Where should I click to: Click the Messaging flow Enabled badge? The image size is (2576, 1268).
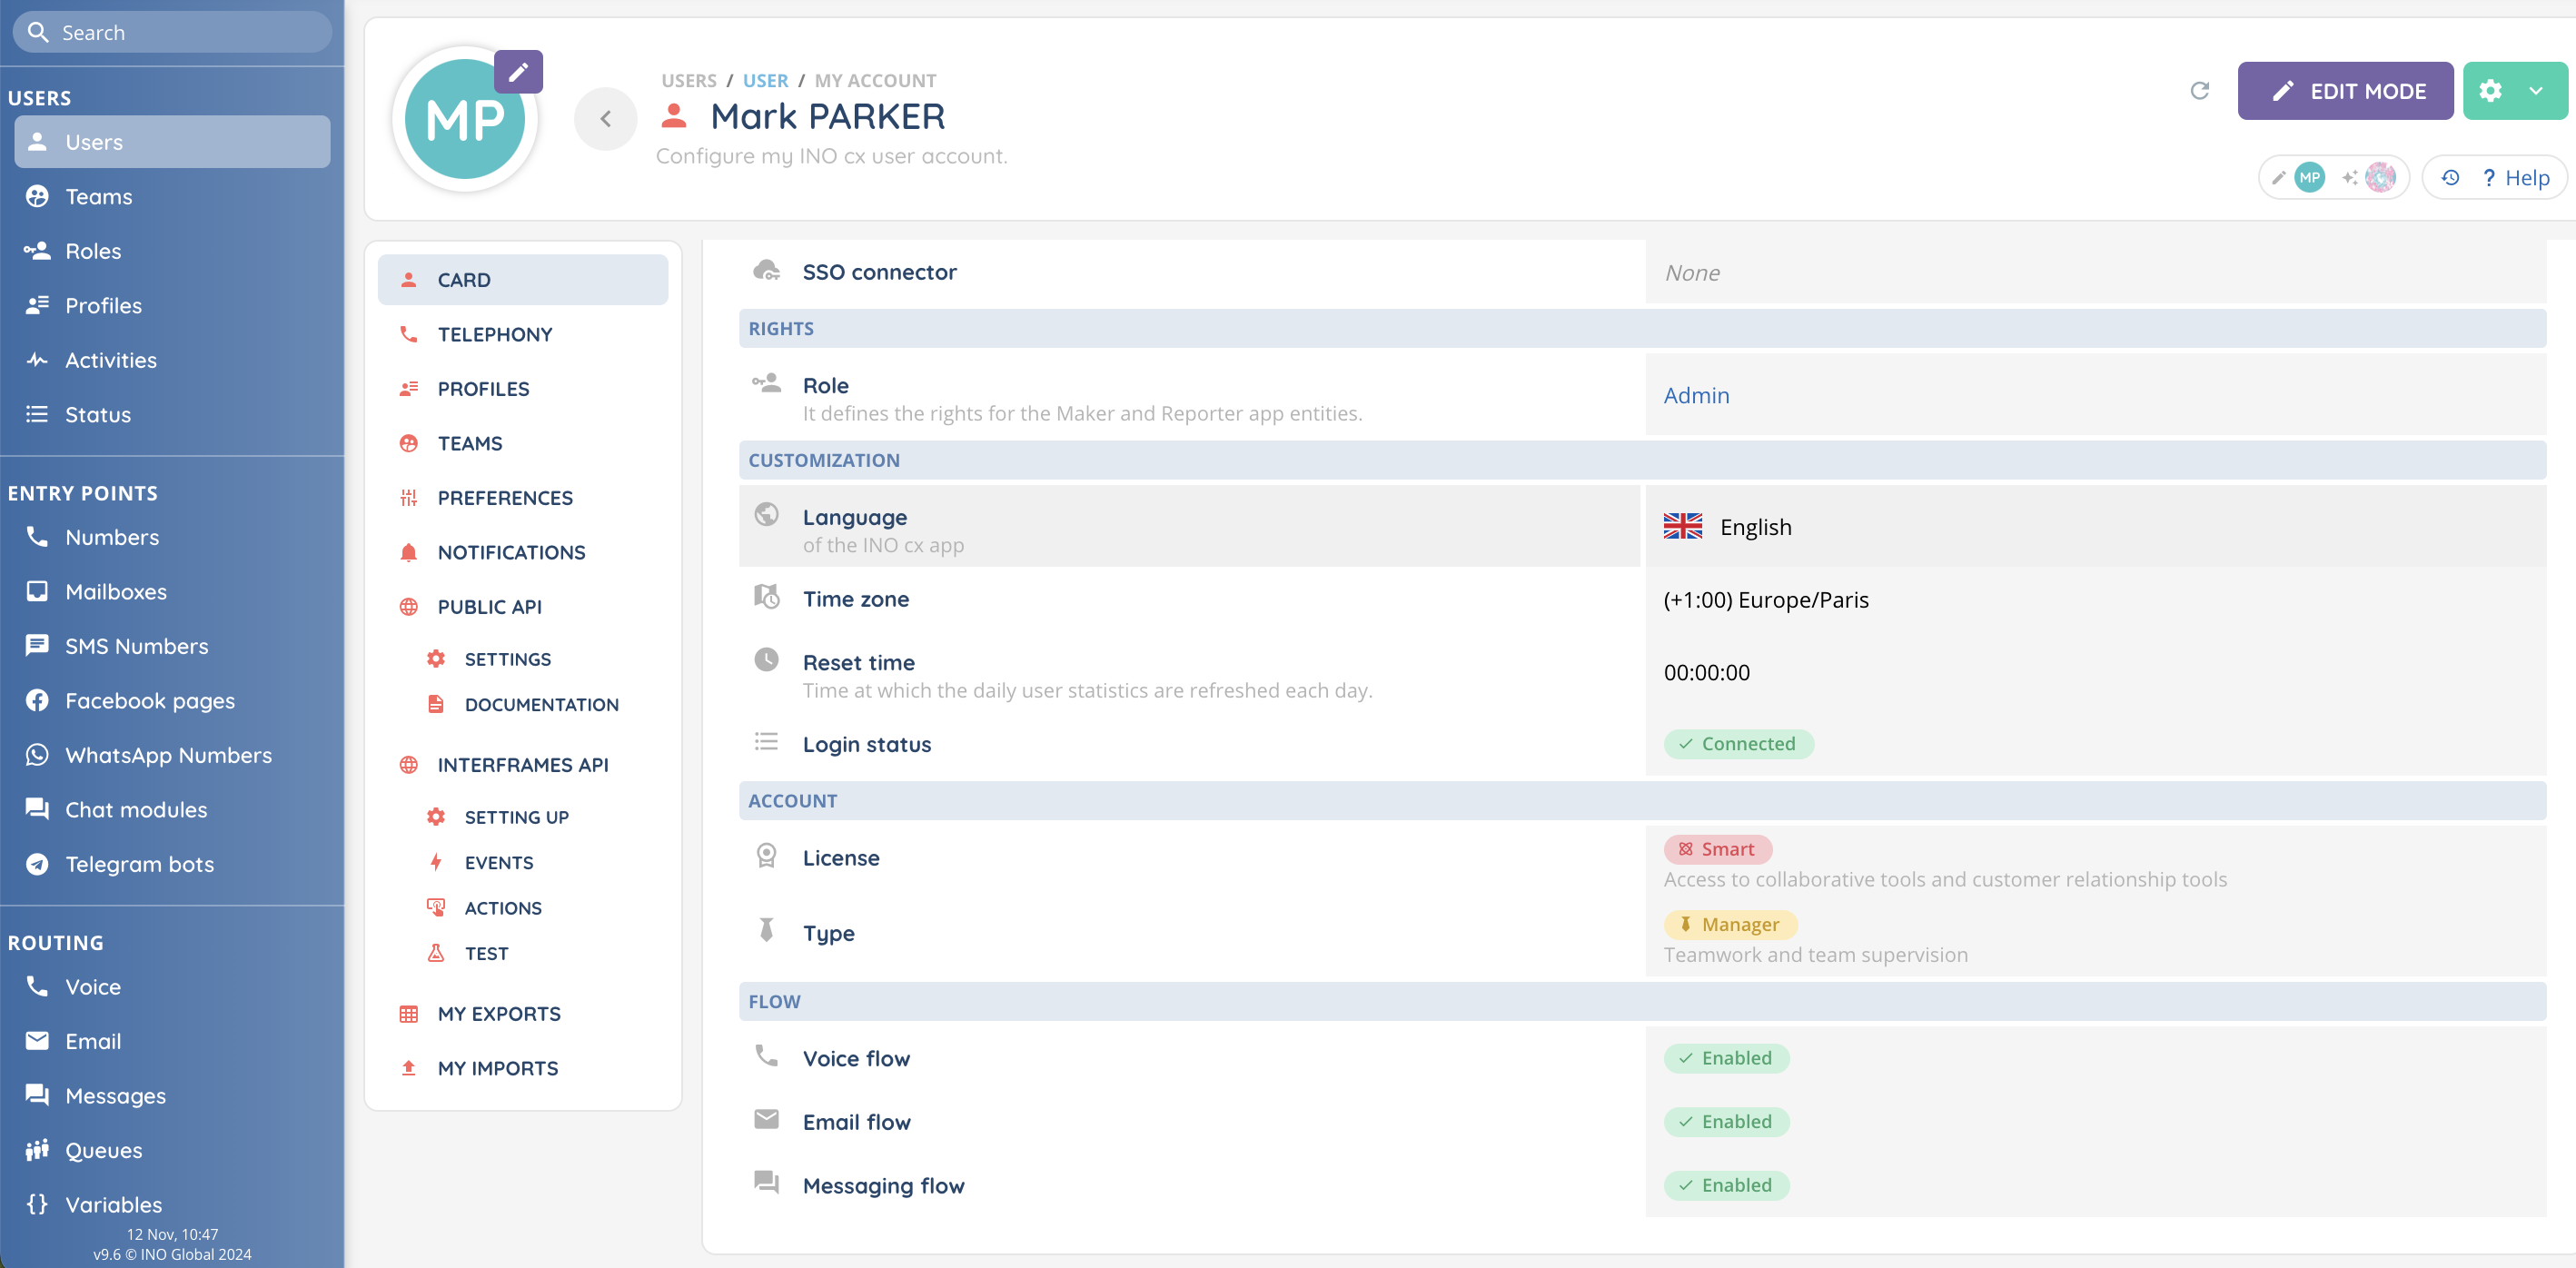[1726, 1185]
